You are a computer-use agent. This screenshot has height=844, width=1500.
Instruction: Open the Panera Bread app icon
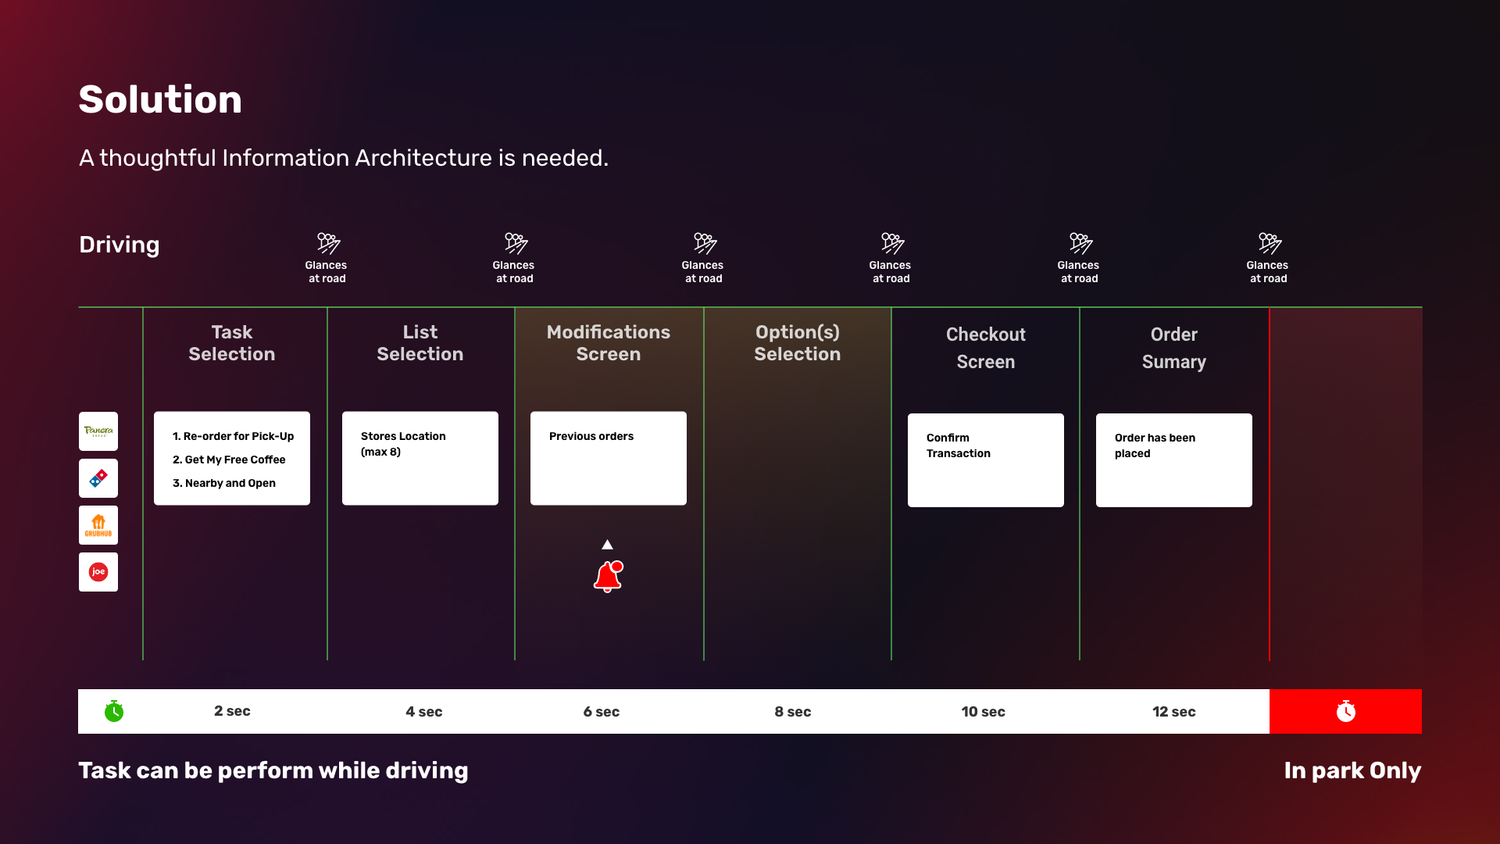(98, 431)
